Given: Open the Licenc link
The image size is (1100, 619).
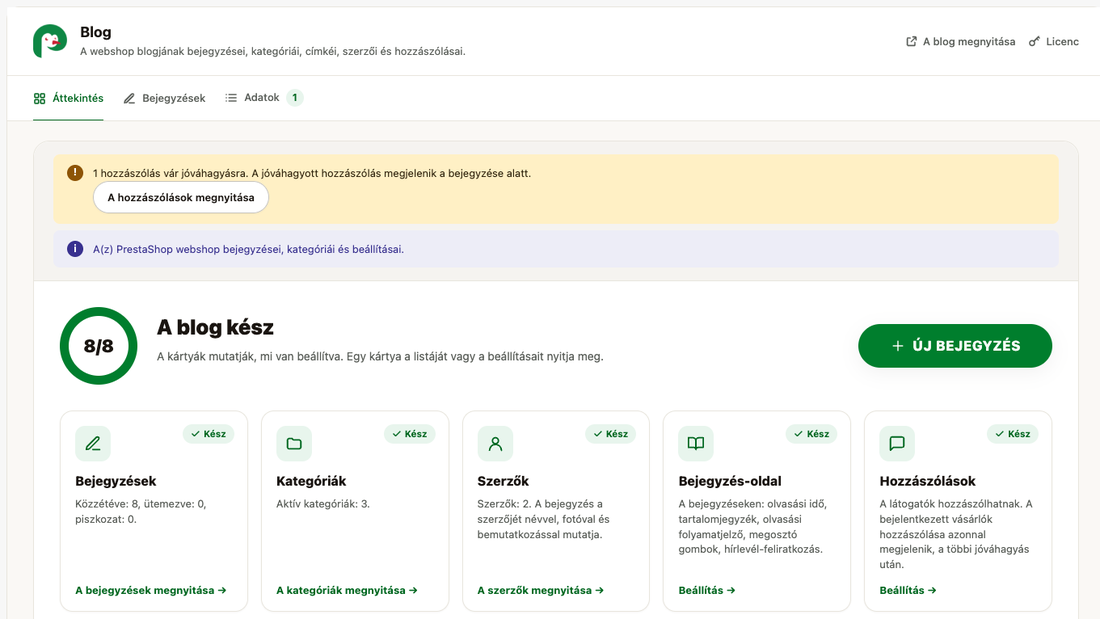Looking at the screenshot, I should click(x=1054, y=41).
